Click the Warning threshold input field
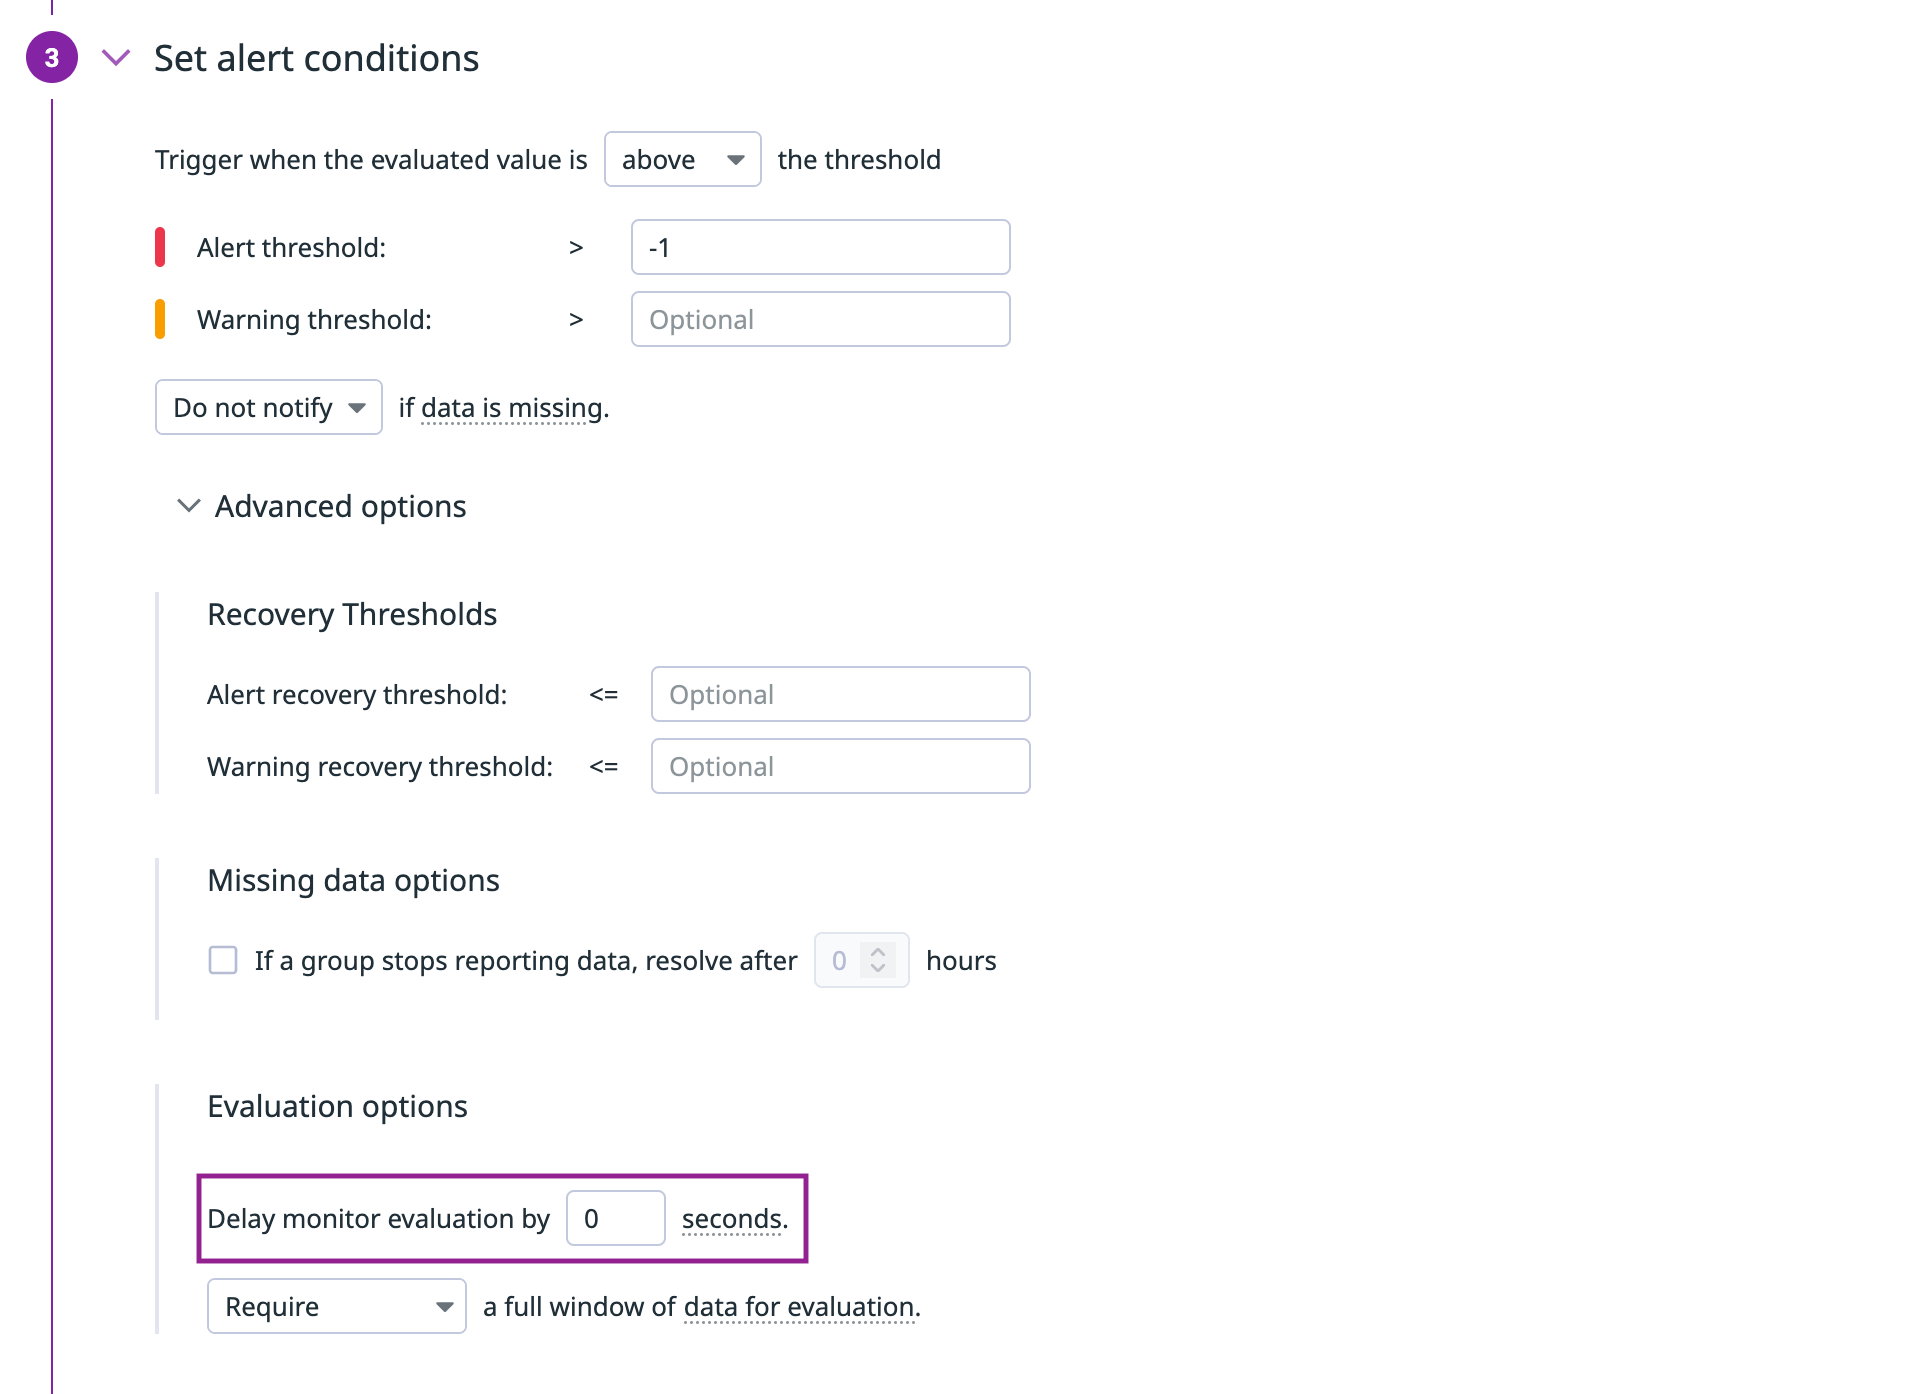1928x1394 pixels. click(820, 320)
